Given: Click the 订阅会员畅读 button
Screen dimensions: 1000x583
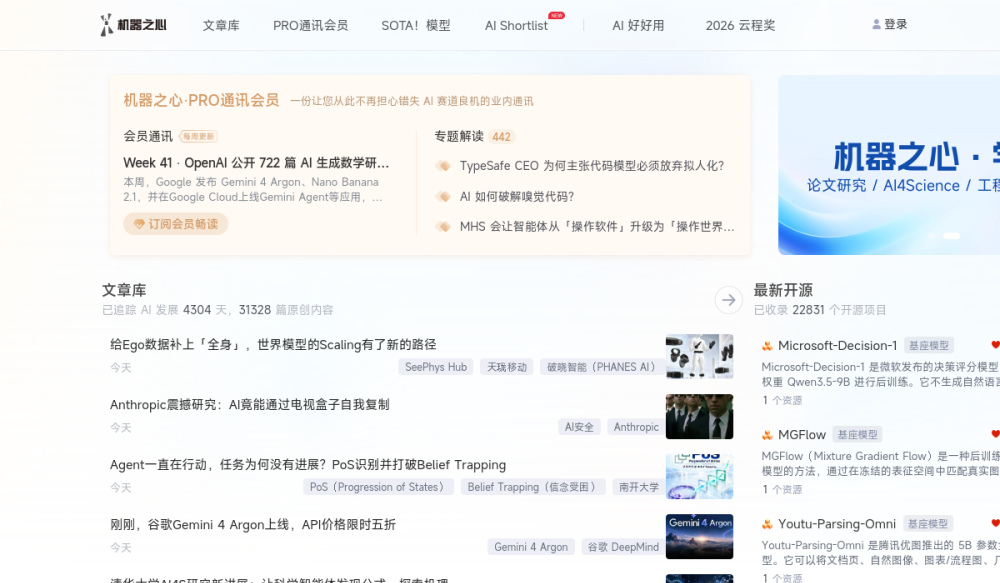Looking at the screenshot, I should click(x=176, y=224).
